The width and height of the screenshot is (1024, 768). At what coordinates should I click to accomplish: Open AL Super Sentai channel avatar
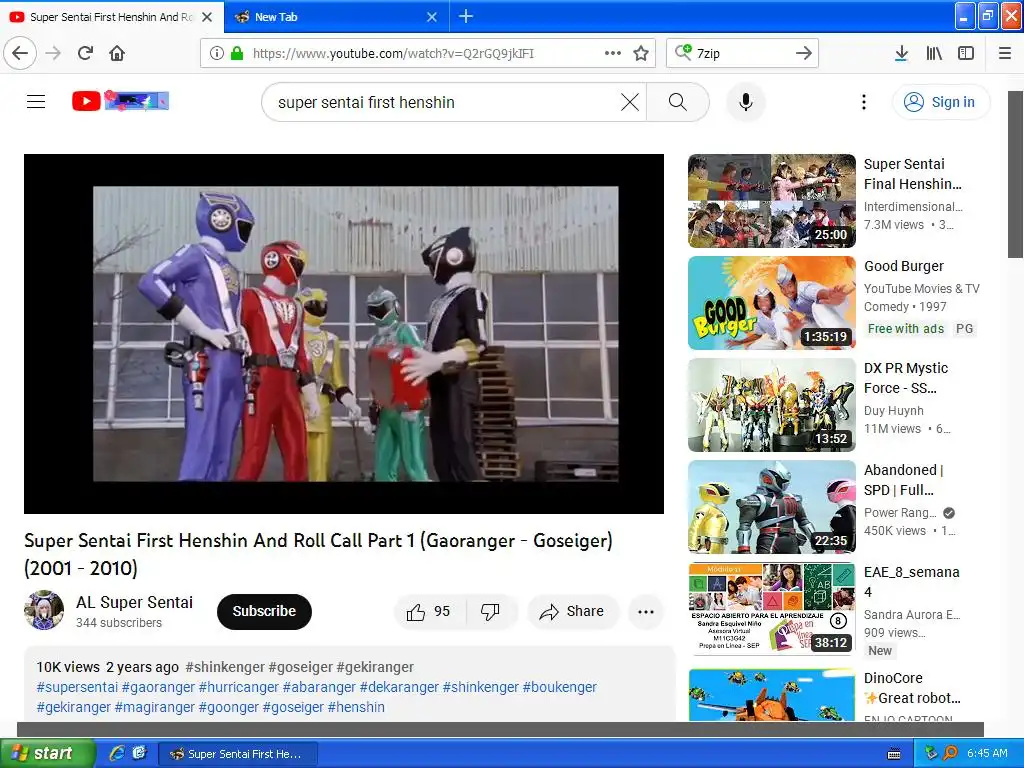pyautogui.click(x=44, y=610)
